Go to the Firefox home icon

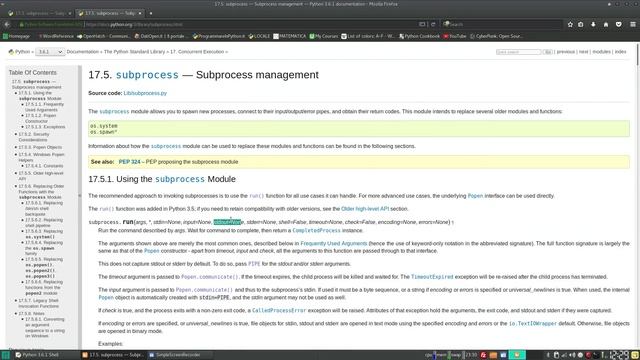[606, 24]
